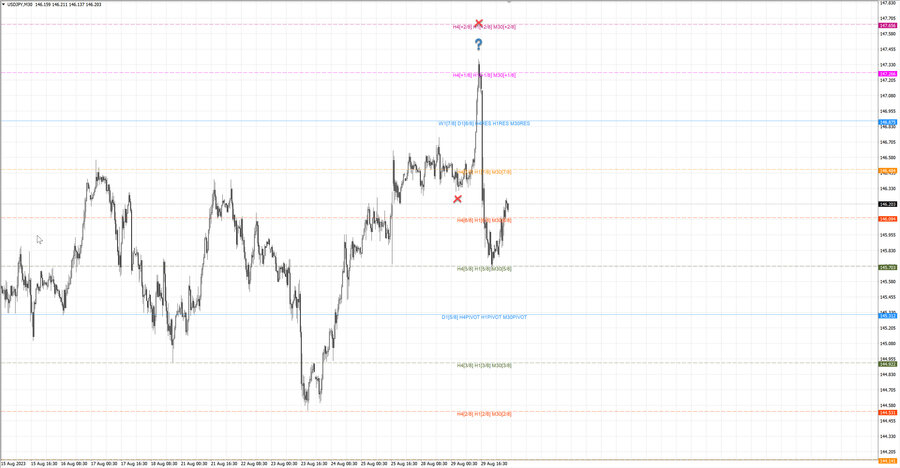
Task: Click the 15 Aug 2023 date on the time axis
Action: coord(13,464)
